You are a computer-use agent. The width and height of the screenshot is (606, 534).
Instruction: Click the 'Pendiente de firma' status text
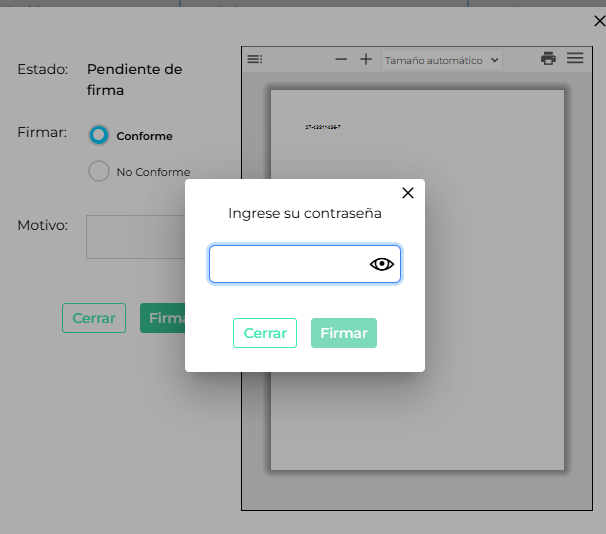(x=134, y=80)
